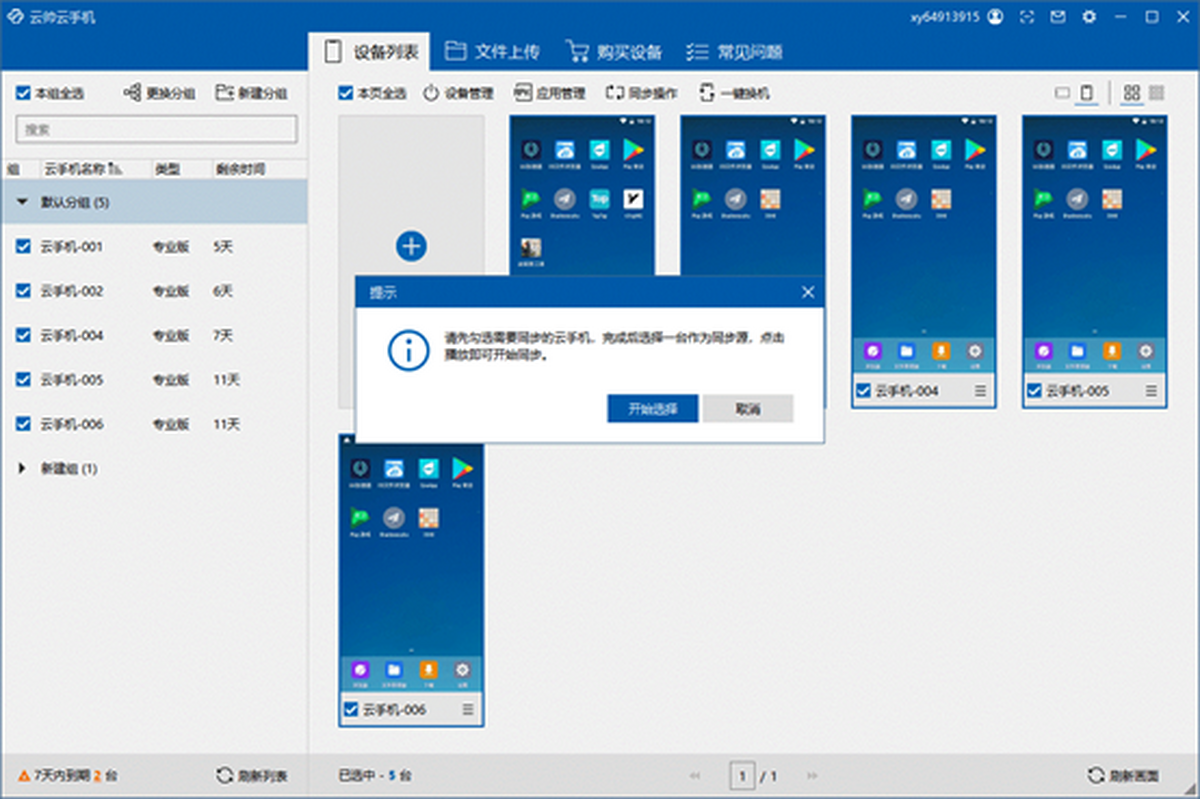1200x799 pixels.
Task: Switch to grid thumbnail view icon
Action: click(x=1132, y=93)
